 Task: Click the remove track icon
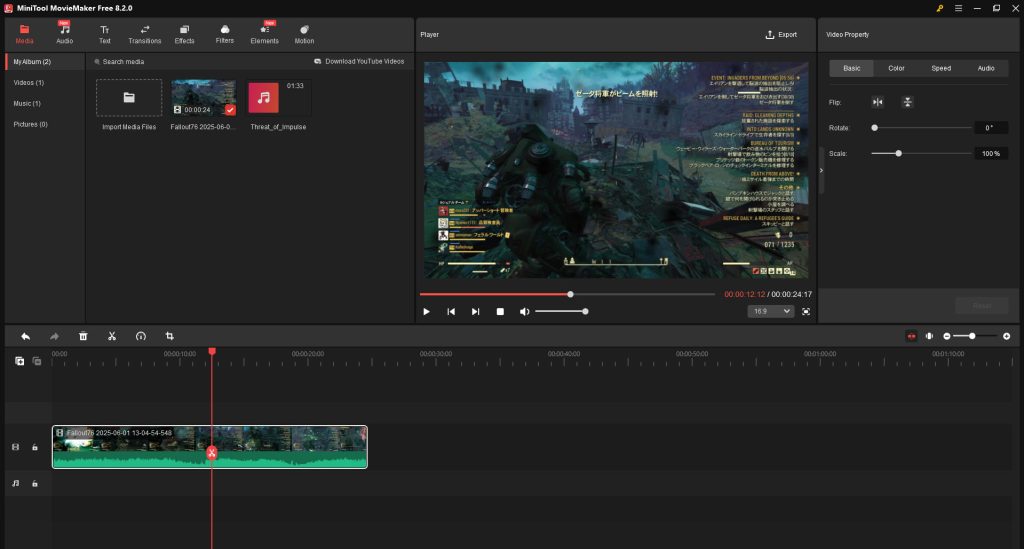[37, 361]
